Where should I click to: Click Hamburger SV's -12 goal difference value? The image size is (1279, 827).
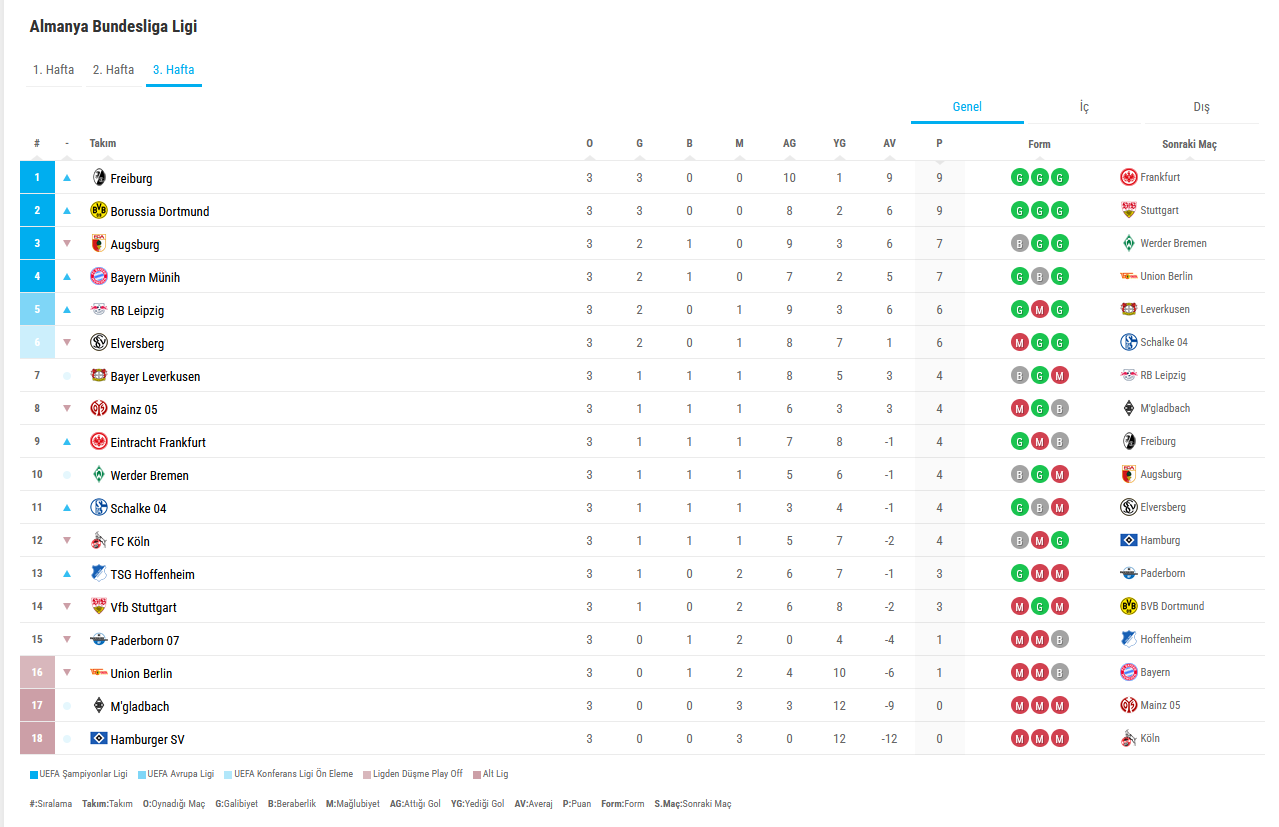point(889,739)
